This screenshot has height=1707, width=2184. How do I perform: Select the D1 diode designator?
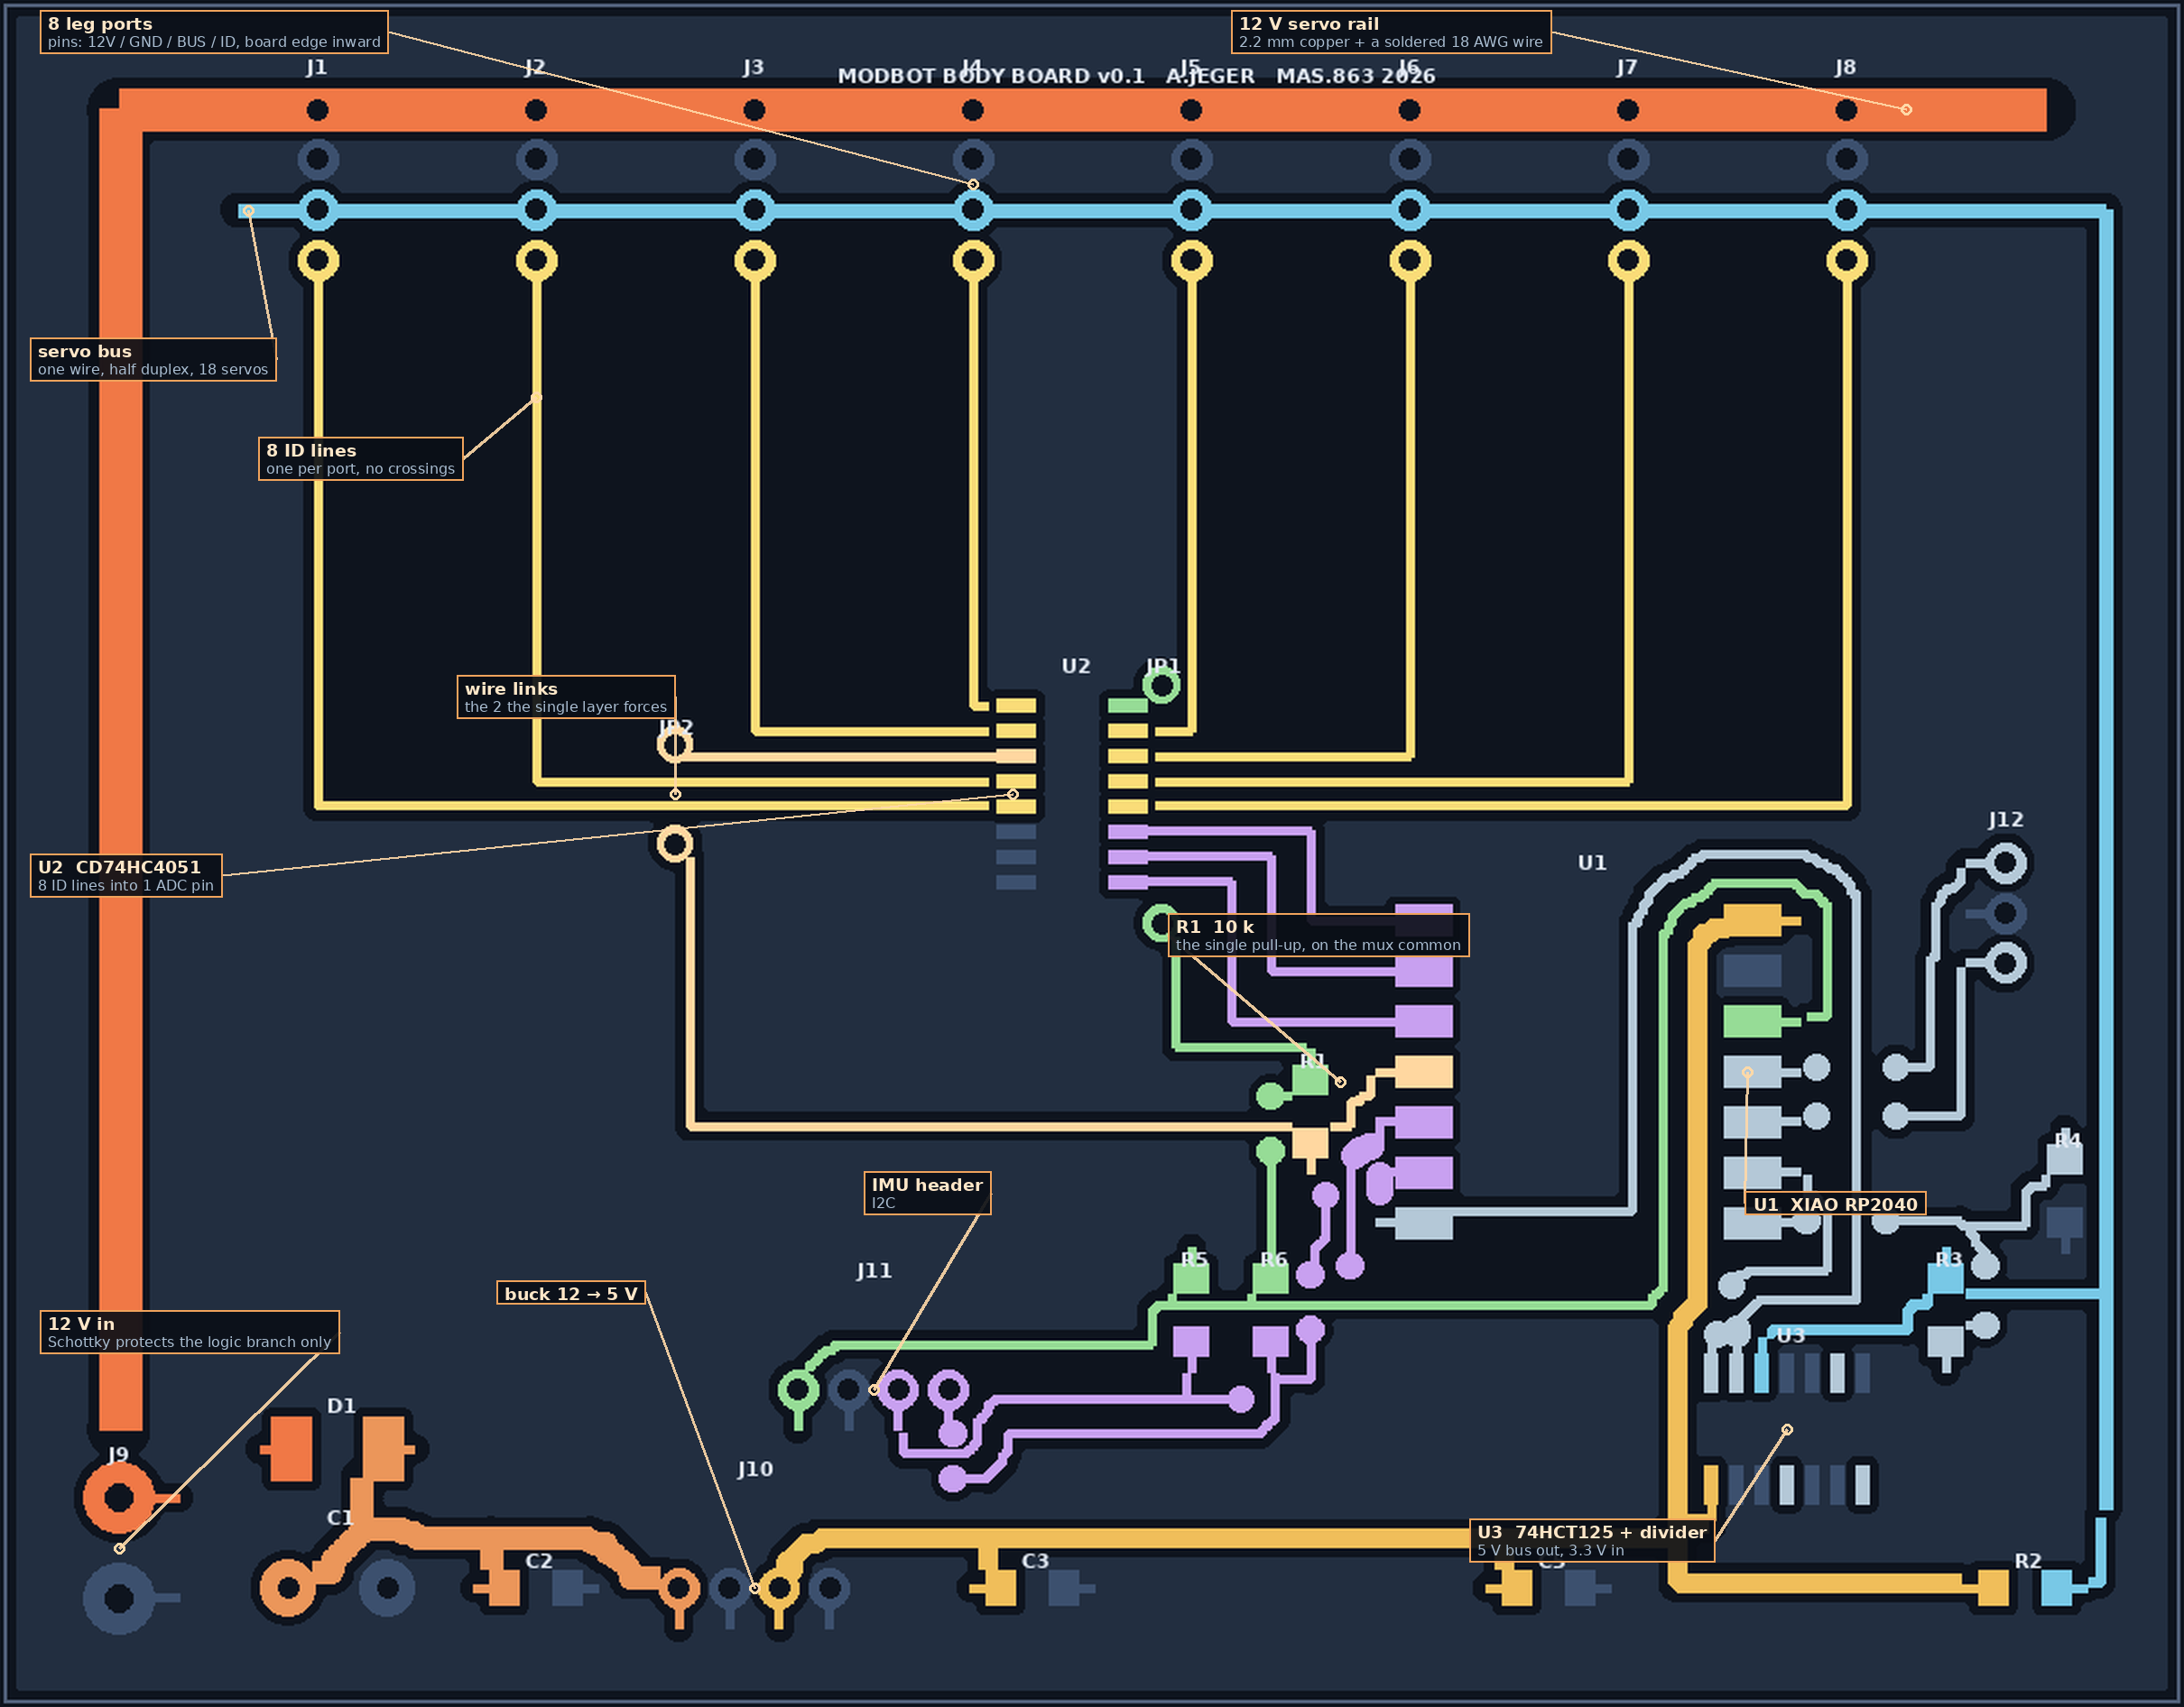point(341,1406)
